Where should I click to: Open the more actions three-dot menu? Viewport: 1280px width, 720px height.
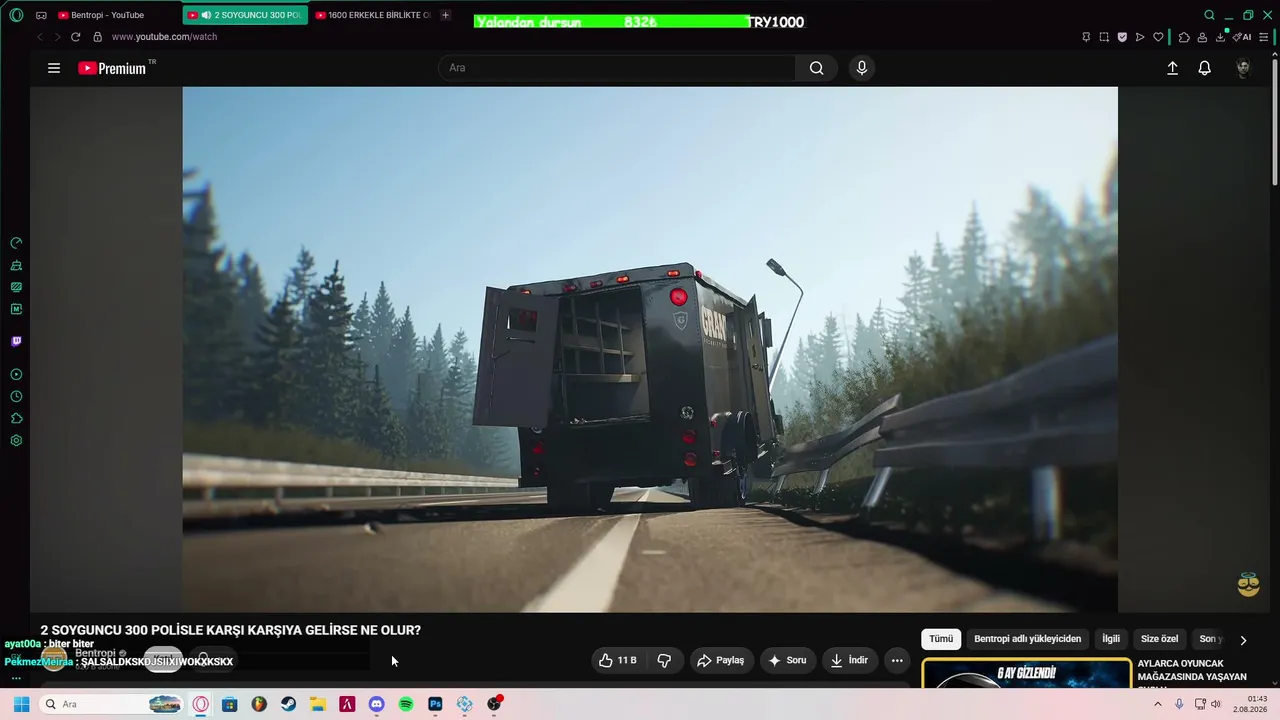coord(897,661)
